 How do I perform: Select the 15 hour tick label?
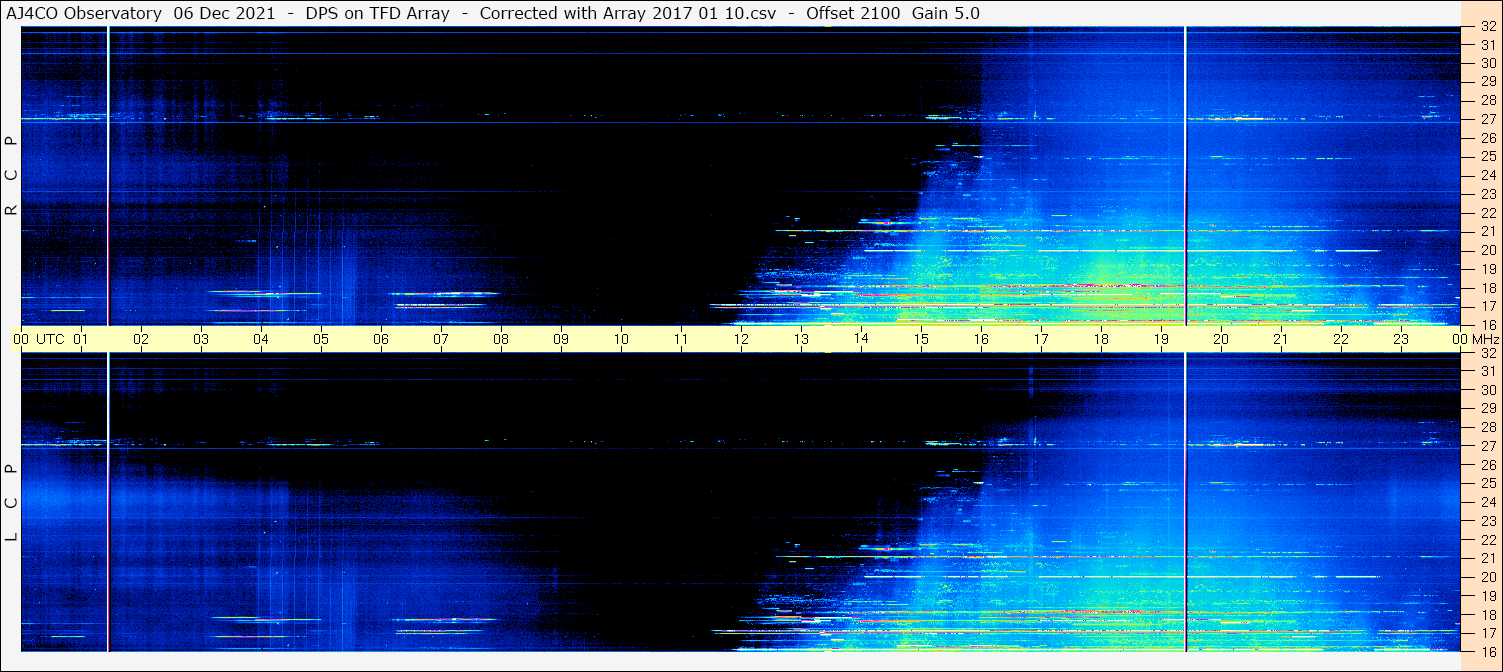click(x=921, y=340)
